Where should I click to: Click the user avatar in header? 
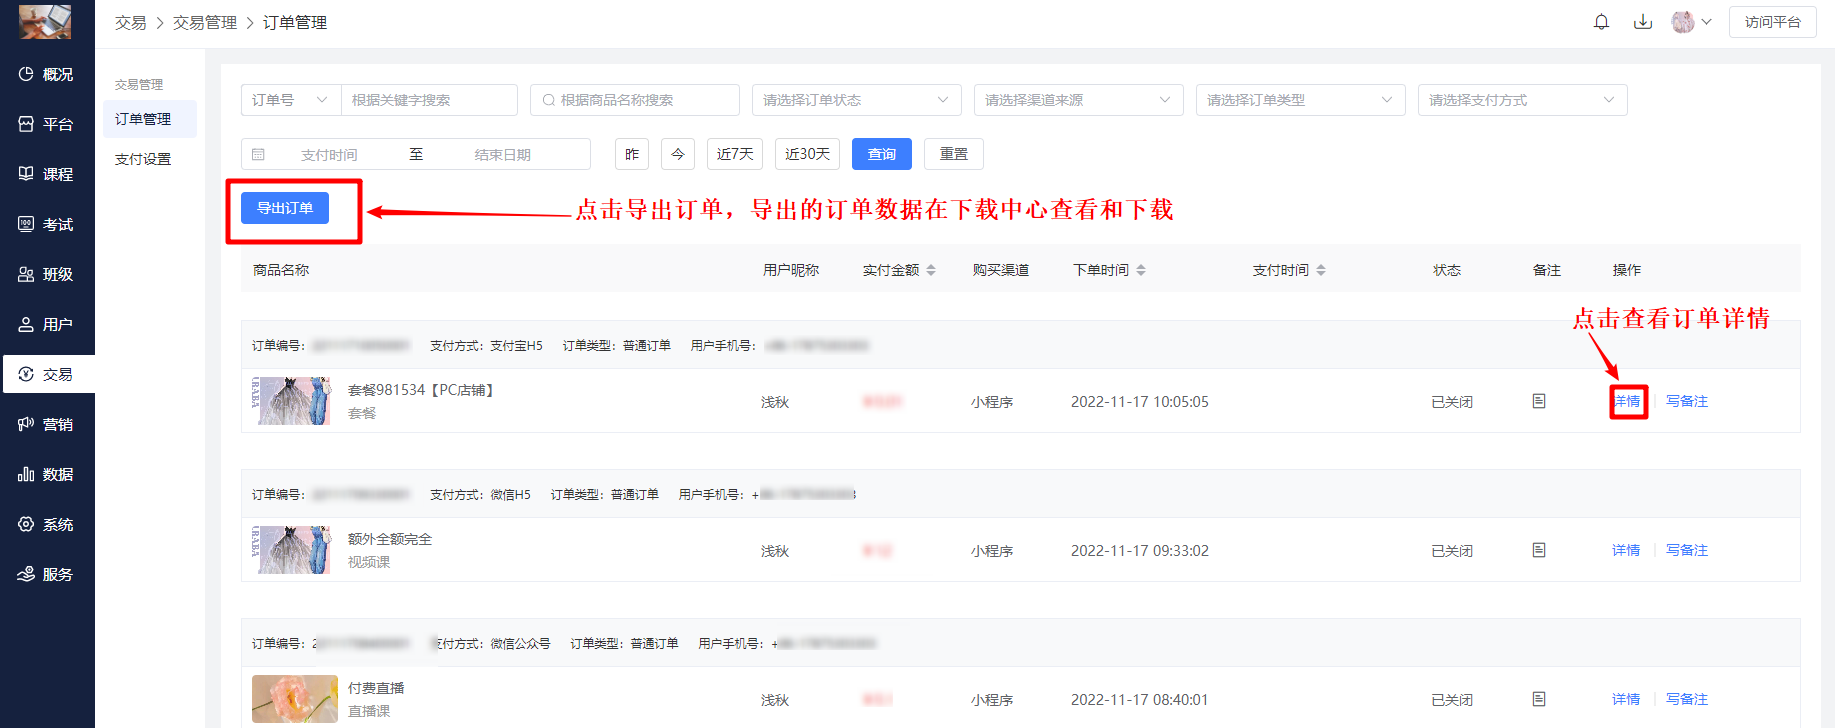tap(1683, 22)
